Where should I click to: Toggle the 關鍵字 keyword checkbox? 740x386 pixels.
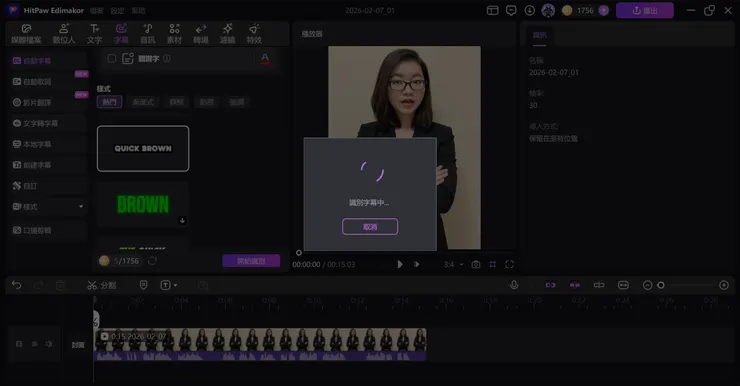point(112,59)
